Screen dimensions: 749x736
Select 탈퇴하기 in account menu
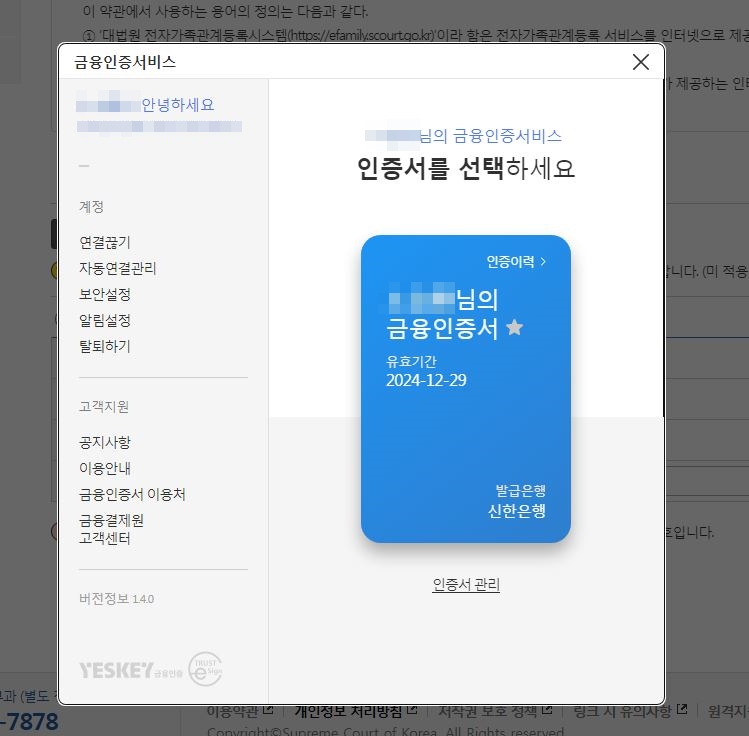tap(105, 346)
